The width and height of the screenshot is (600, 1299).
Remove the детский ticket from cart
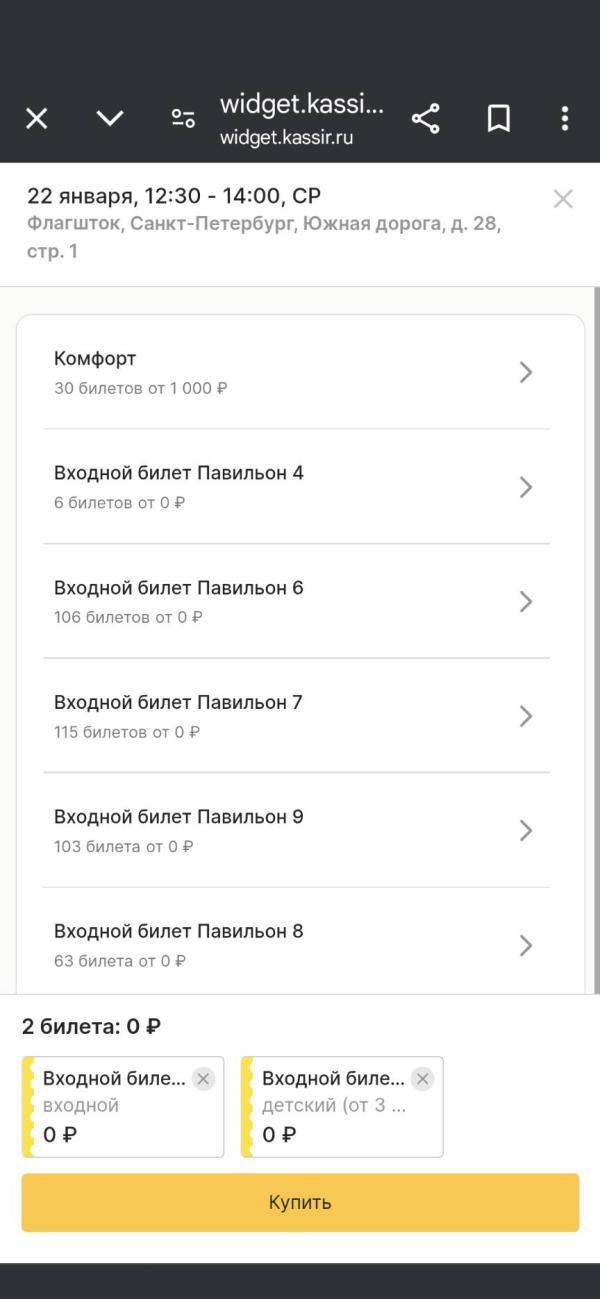coord(423,1078)
